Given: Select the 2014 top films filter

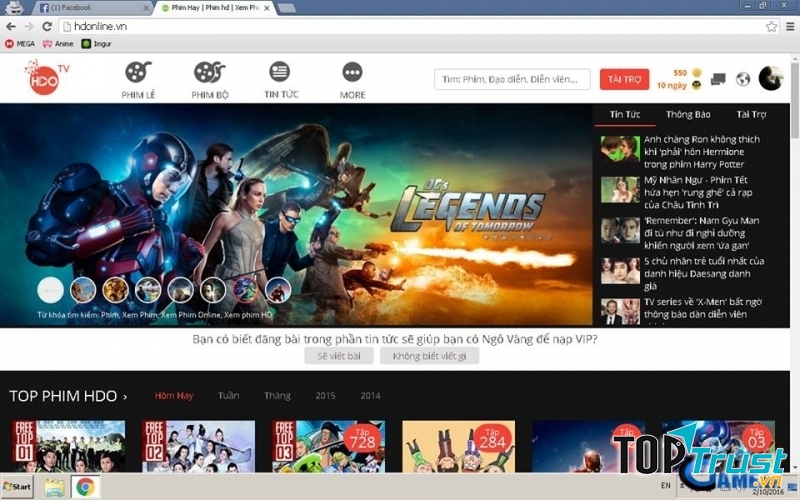Looking at the screenshot, I should click(370, 395).
